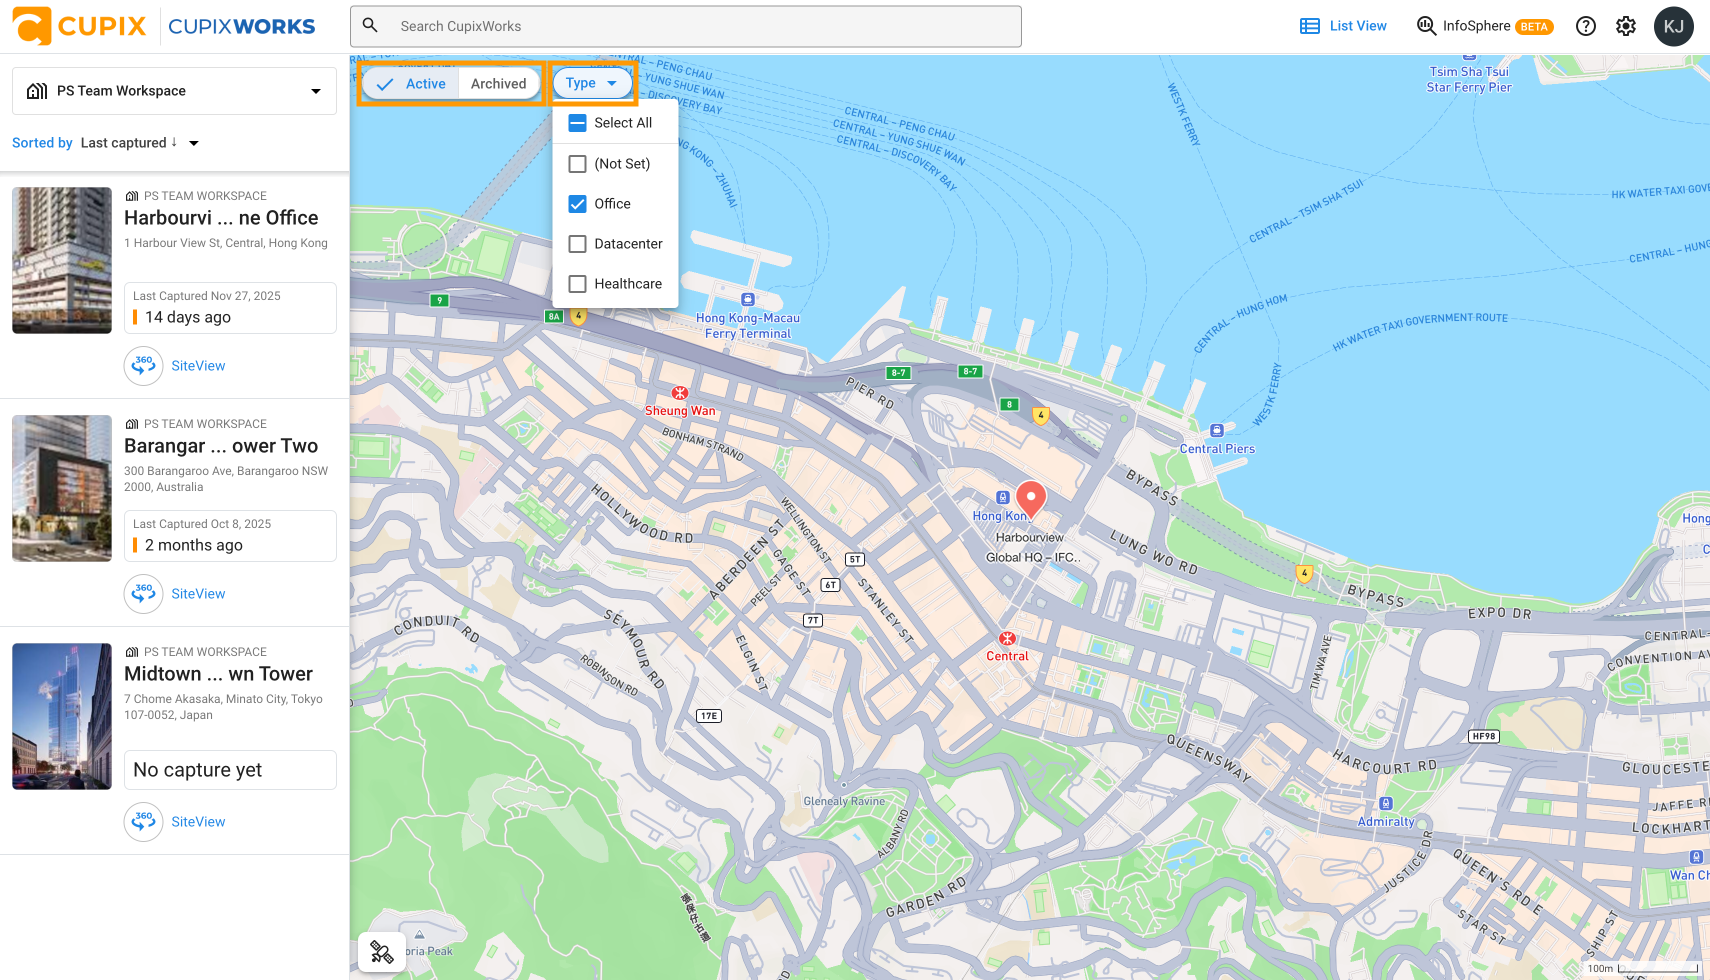Click the Cupix logo icon
The height and width of the screenshot is (980, 1710).
(31, 26)
